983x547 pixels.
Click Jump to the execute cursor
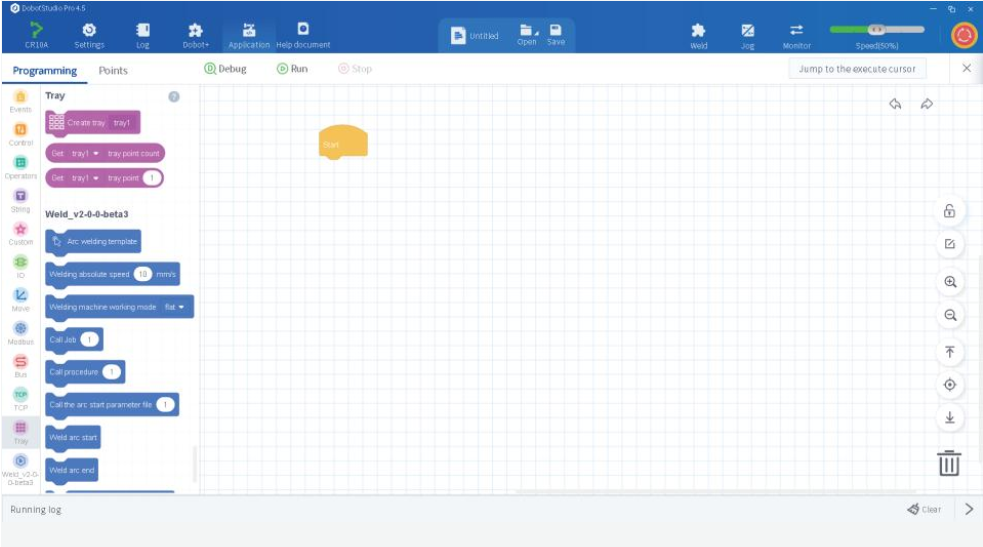pyautogui.click(x=857, y=69)
